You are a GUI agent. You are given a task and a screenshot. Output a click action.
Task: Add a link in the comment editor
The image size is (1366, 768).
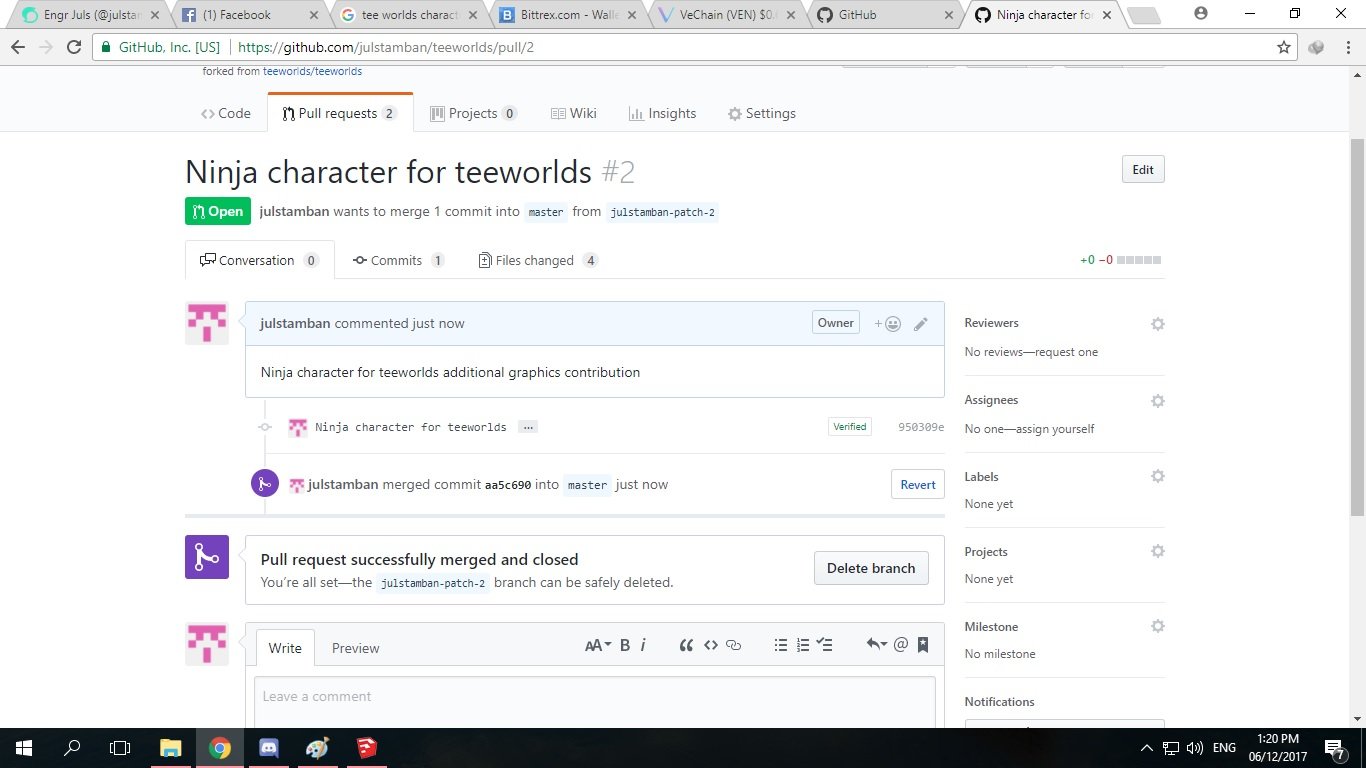point(734,645)
